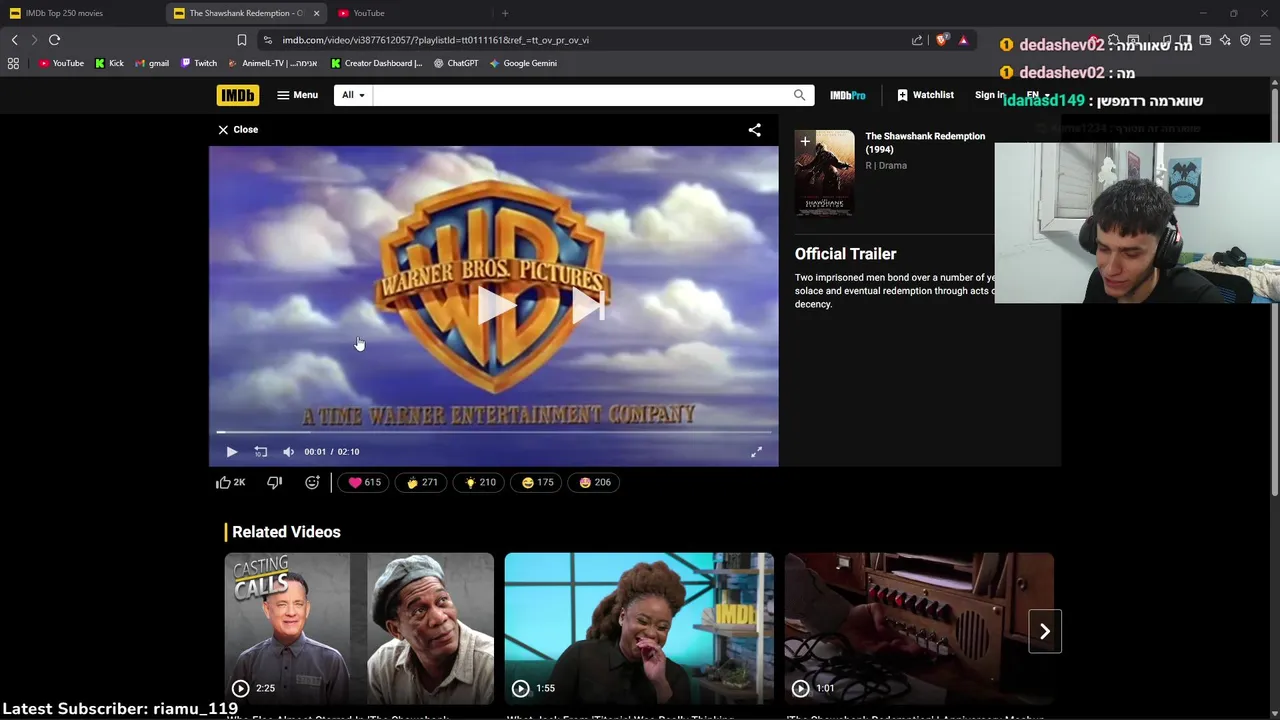
Task: React with the star-eyes emoji 206
Action: pos(594,482)
